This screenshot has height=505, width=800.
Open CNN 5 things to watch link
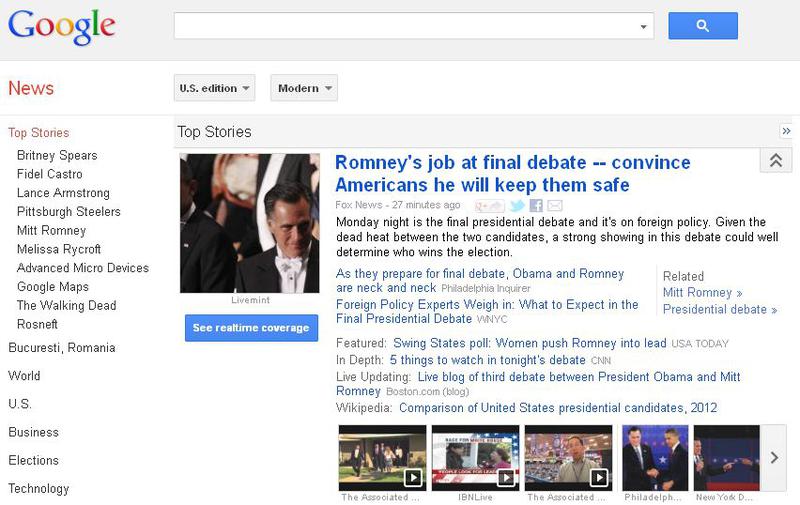[487, 360]
